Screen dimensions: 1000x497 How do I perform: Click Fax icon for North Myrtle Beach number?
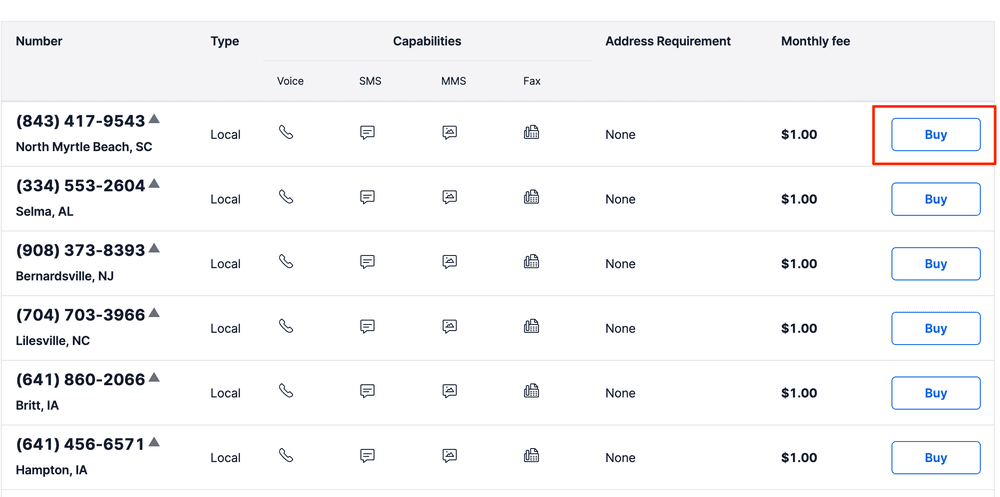531,132
